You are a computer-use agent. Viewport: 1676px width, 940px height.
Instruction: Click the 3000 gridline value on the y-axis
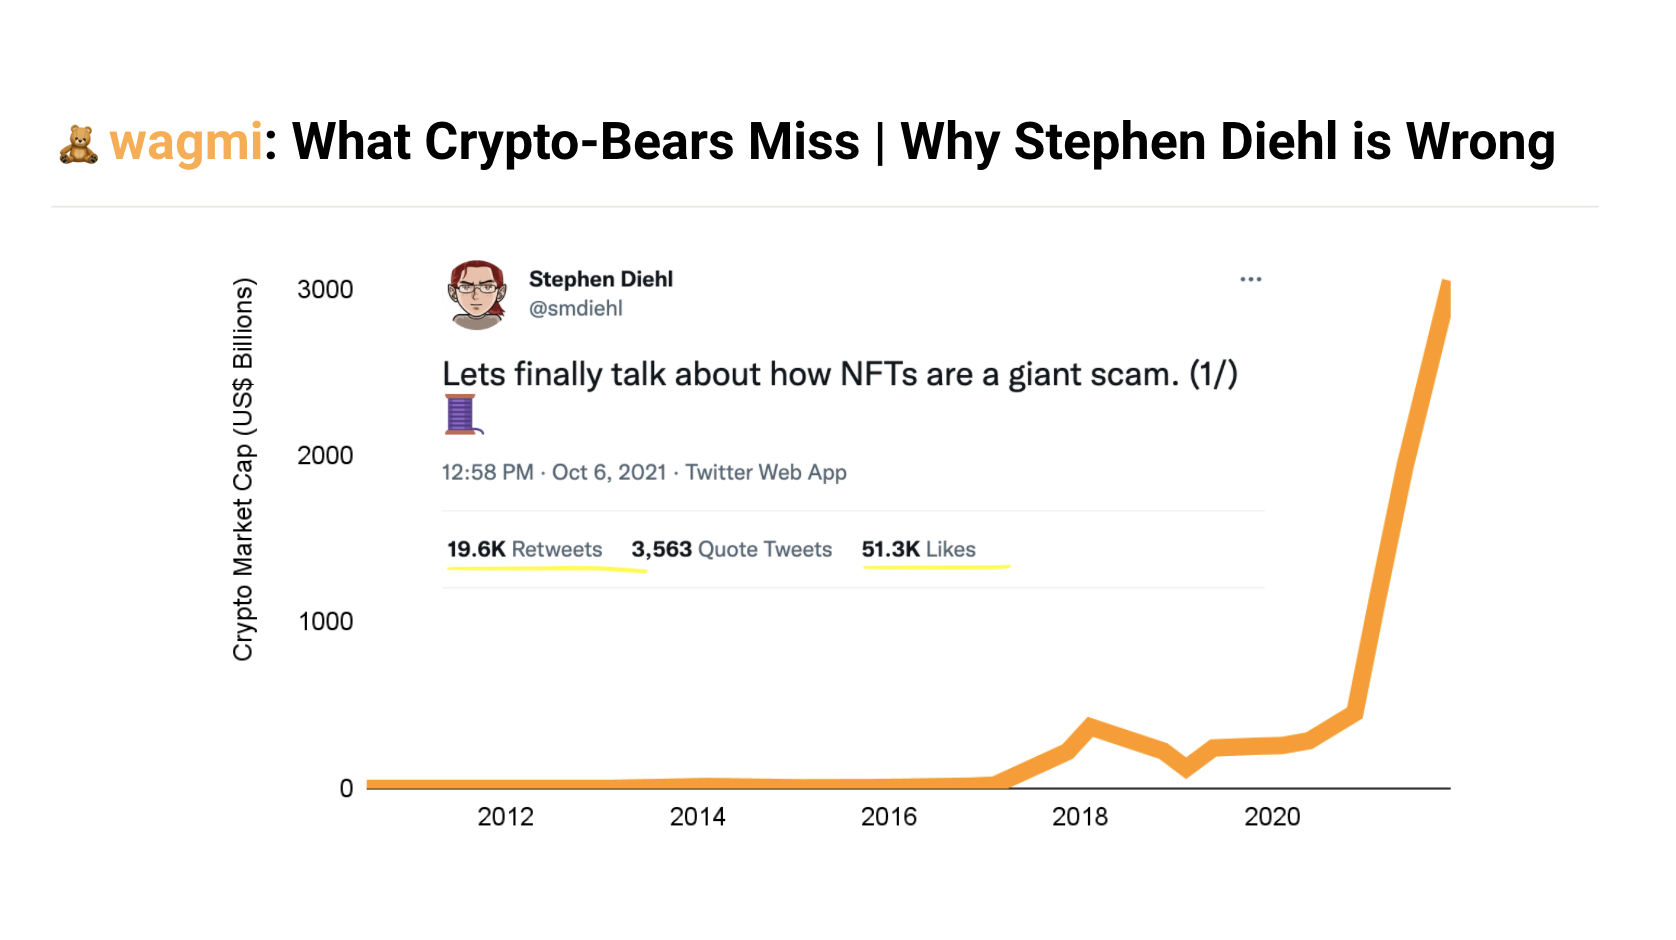(x=323, y=289)
